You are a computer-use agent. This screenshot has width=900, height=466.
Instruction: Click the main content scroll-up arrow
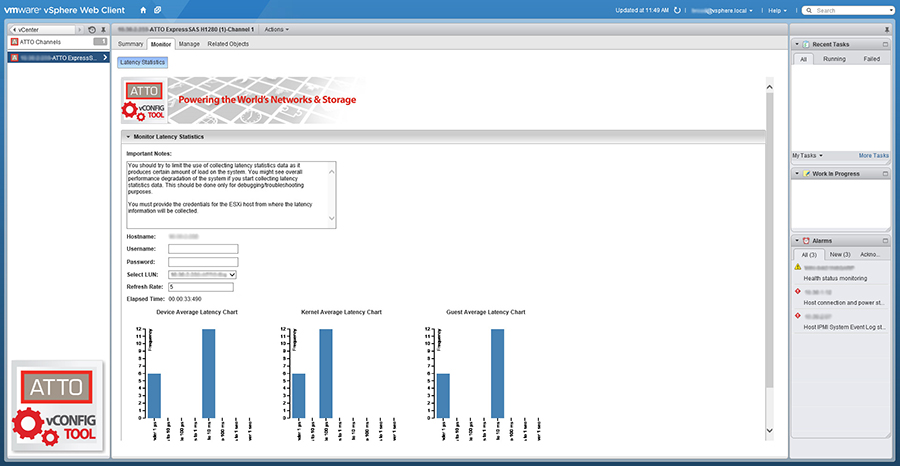770,86
